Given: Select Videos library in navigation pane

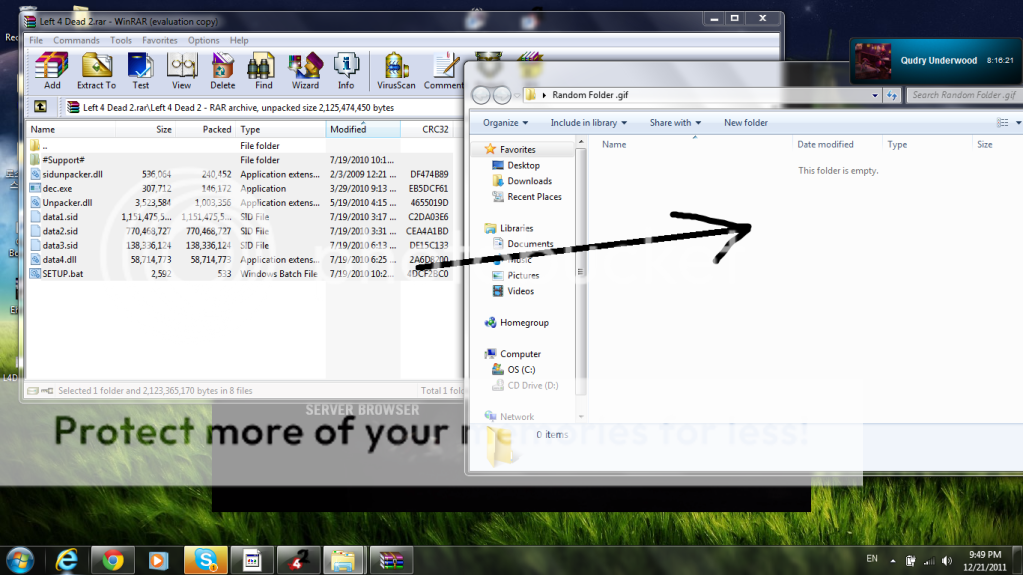Looking at the screenshot, I should (521, 291).
